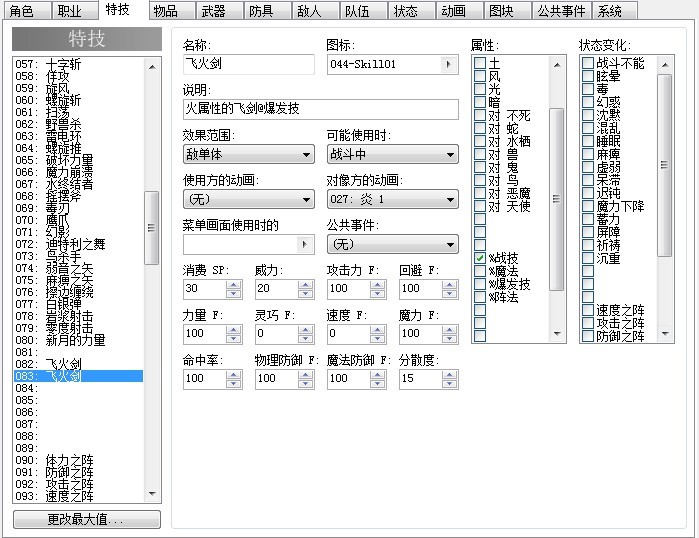Select skill 057: 十字斩
Viewport: 699px width, 538px height.
pos(78,64)
